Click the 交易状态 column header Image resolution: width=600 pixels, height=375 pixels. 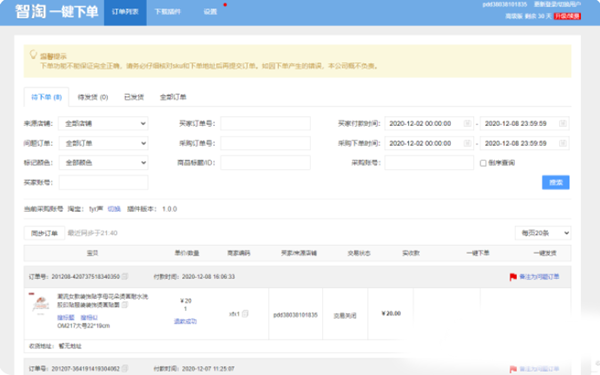tap(359, 253)
